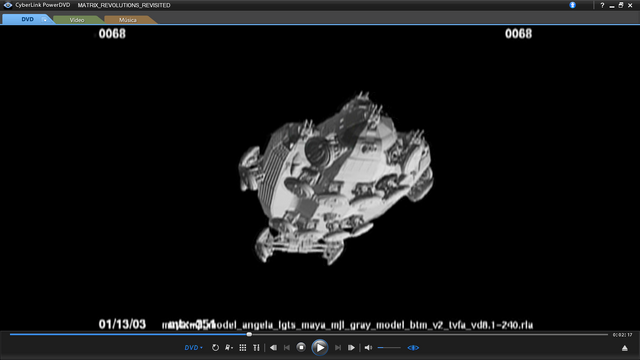This screenshot has width=640, height=360.
Task: Open the chapter grid viewer icon
Action: (x=243, y=348)
